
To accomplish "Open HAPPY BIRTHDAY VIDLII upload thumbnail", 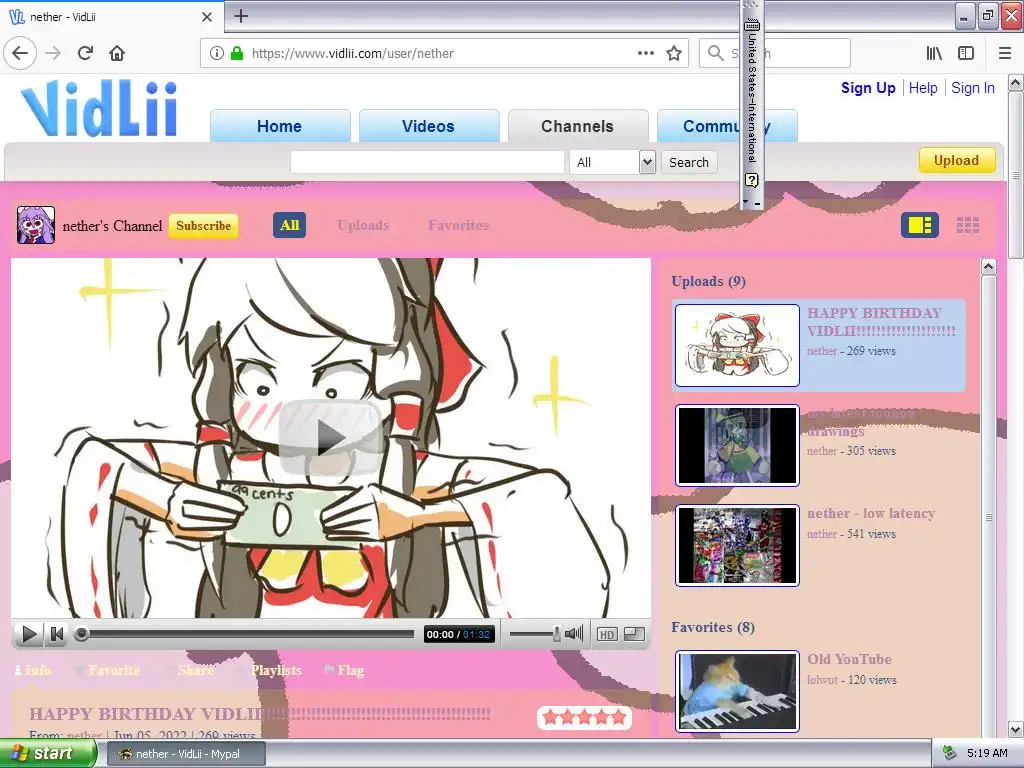I will (737, 345).
